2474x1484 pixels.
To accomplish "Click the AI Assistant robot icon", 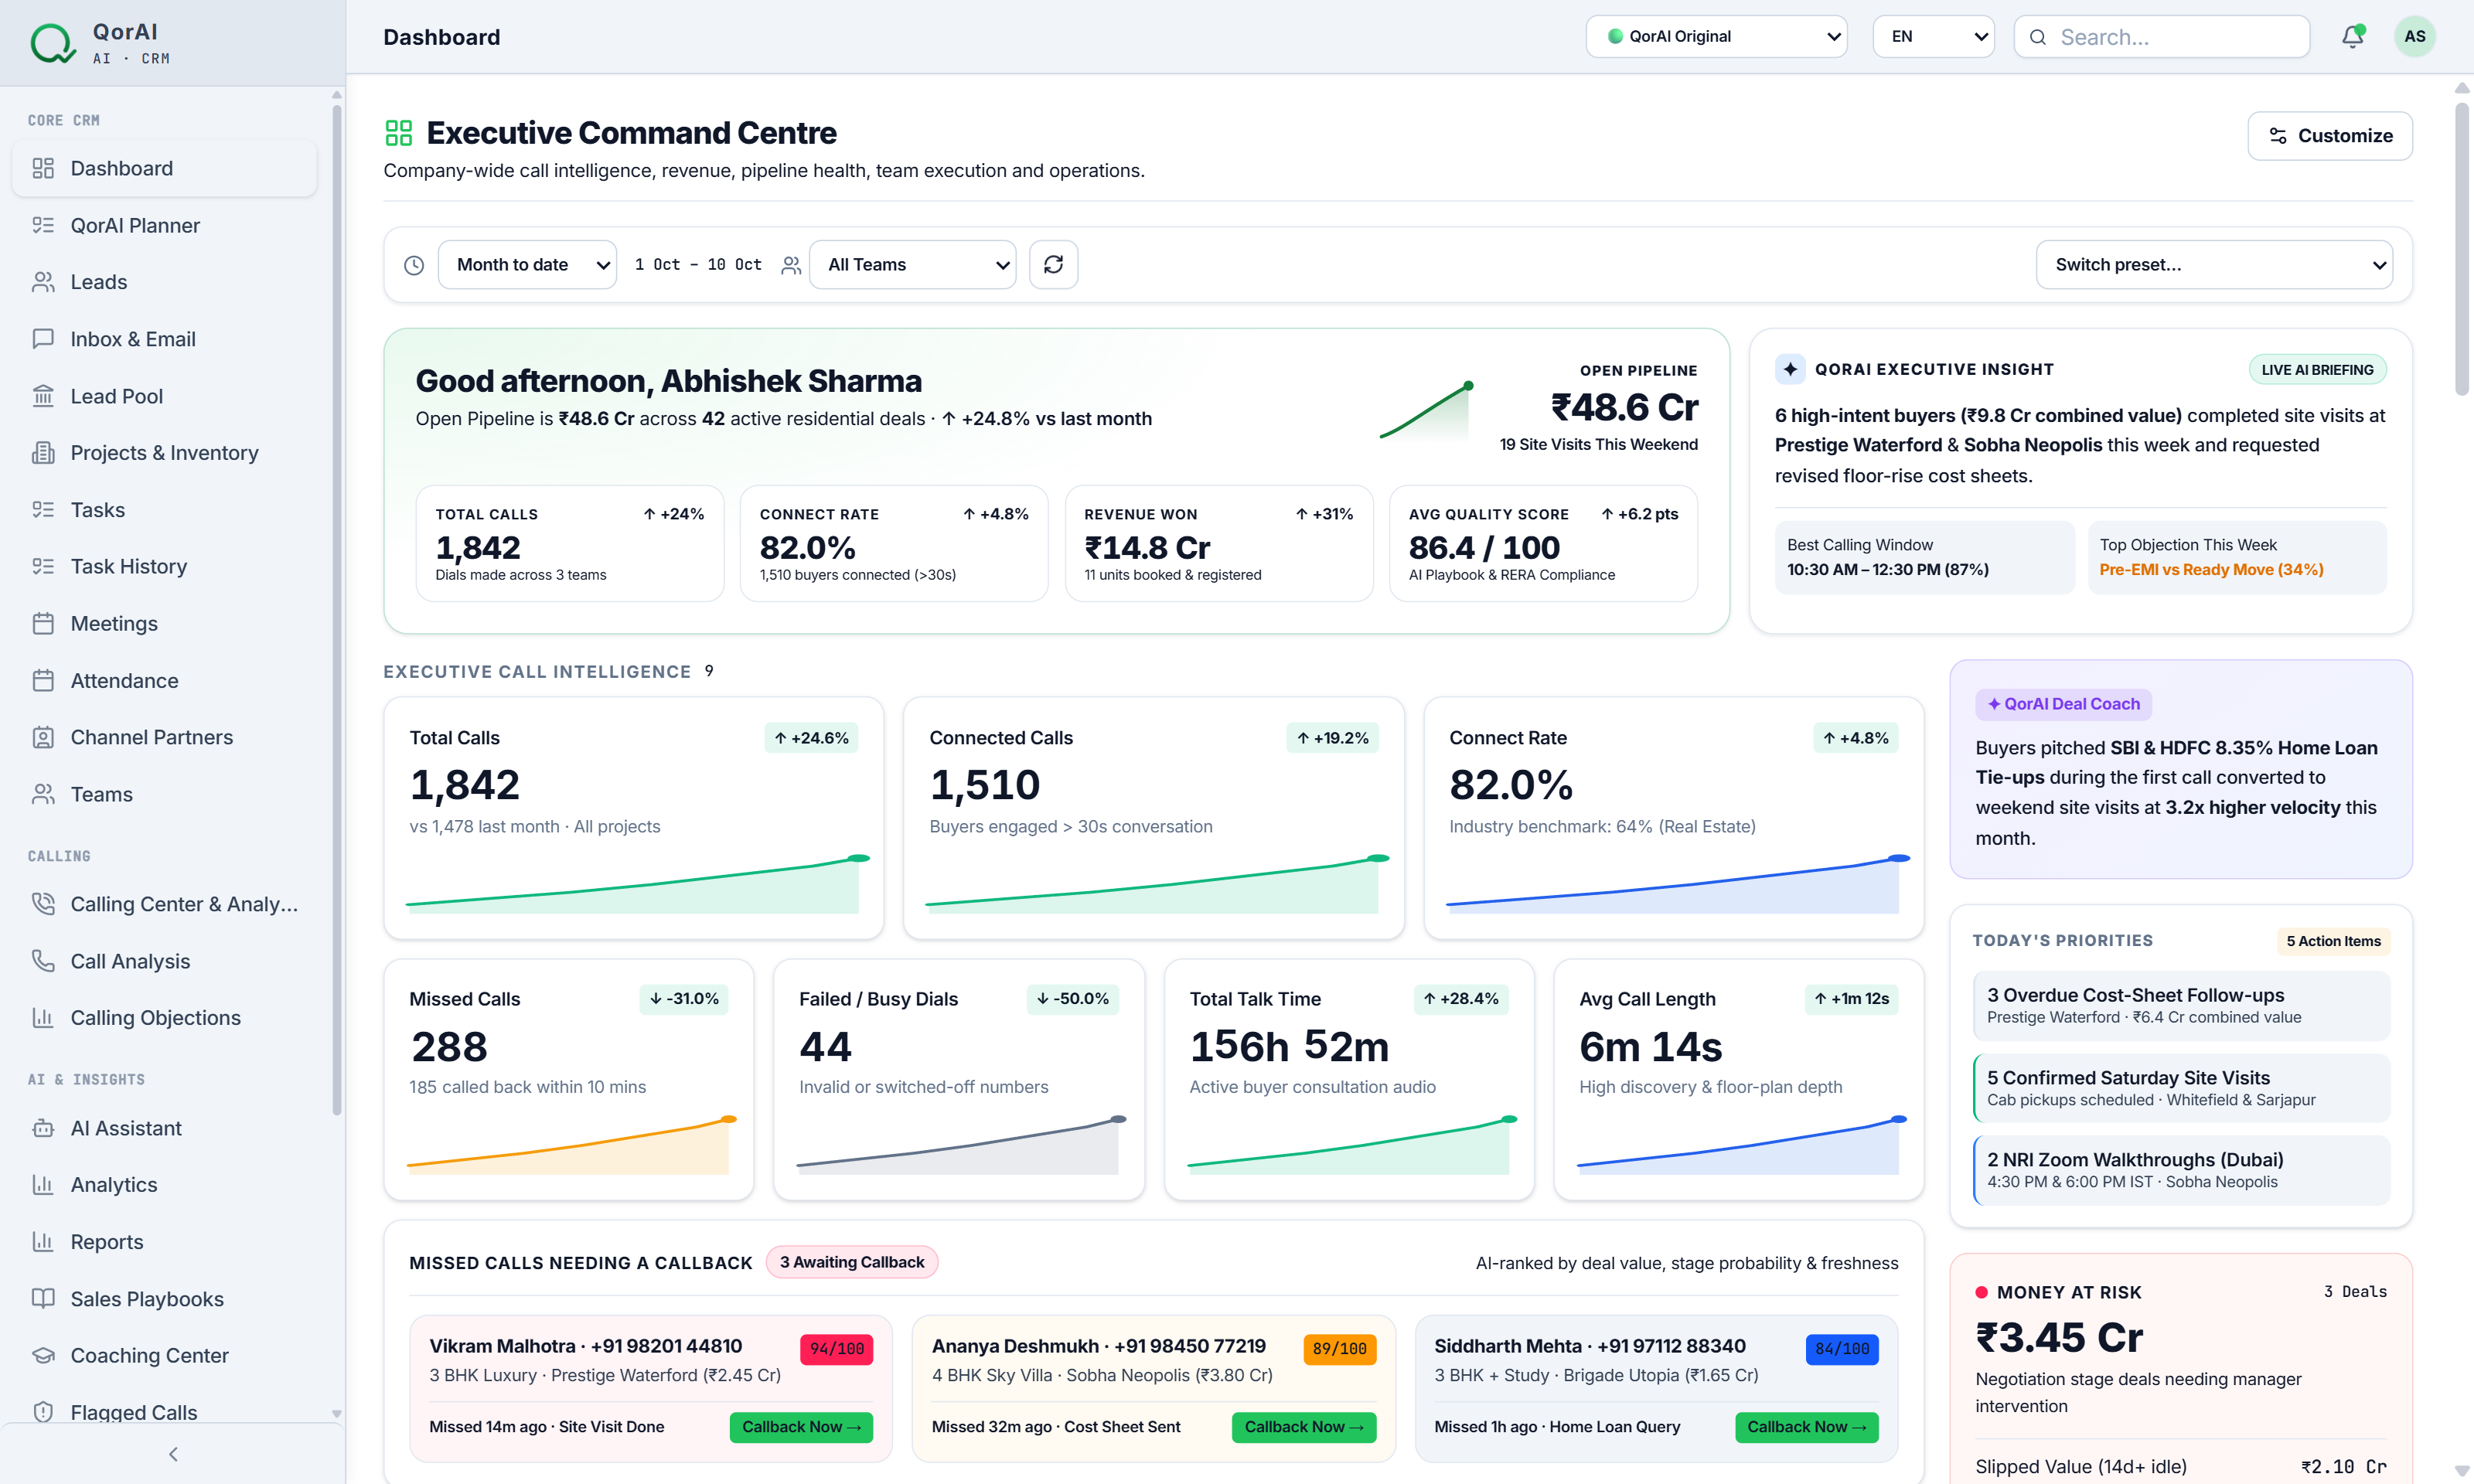I will tap(43, 1128).
